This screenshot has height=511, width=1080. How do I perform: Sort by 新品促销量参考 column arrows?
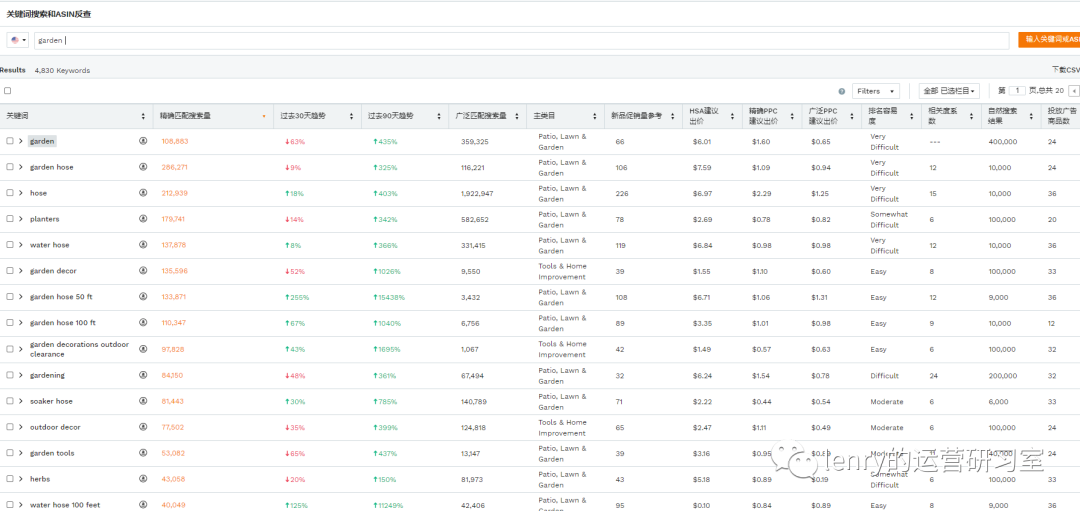coord(672,116)
